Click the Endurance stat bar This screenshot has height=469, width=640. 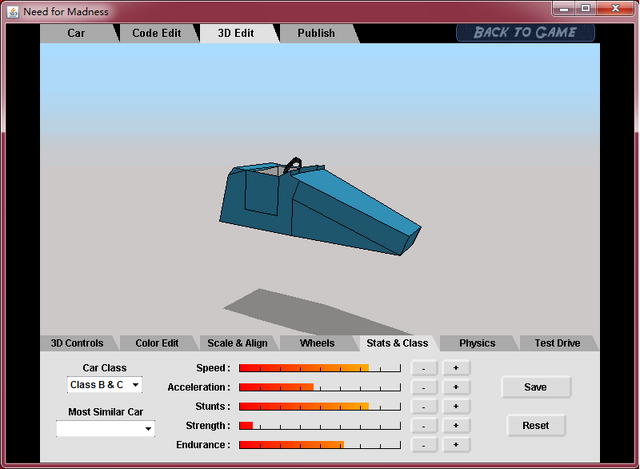point(320,445)
